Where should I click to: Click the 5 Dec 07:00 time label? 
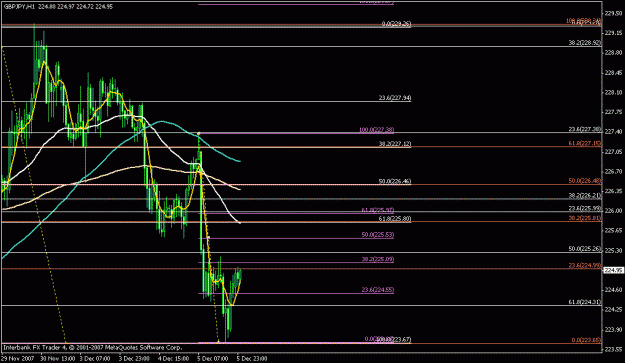point(213,358)
